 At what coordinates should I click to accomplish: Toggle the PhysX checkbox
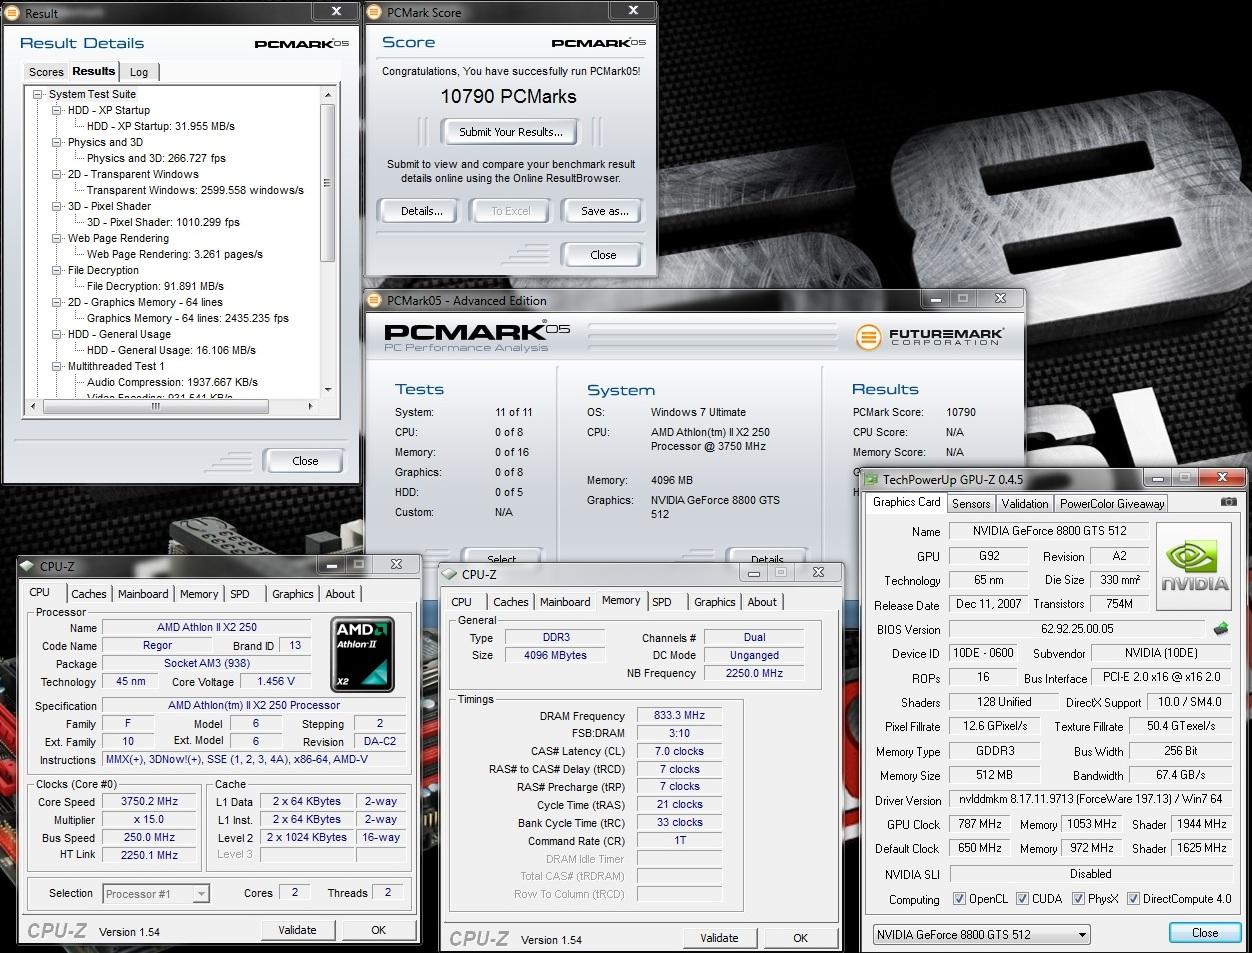[x=1078, y=899]
